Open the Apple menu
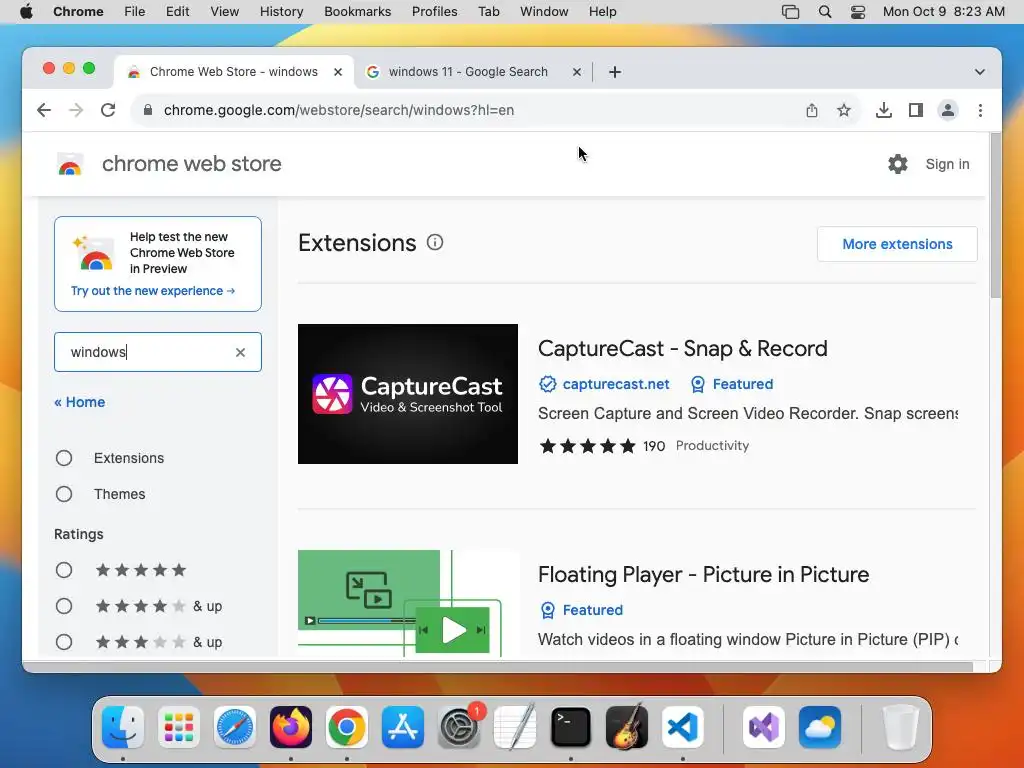This screenshot has height=768, width=1024. pos(26,12)
